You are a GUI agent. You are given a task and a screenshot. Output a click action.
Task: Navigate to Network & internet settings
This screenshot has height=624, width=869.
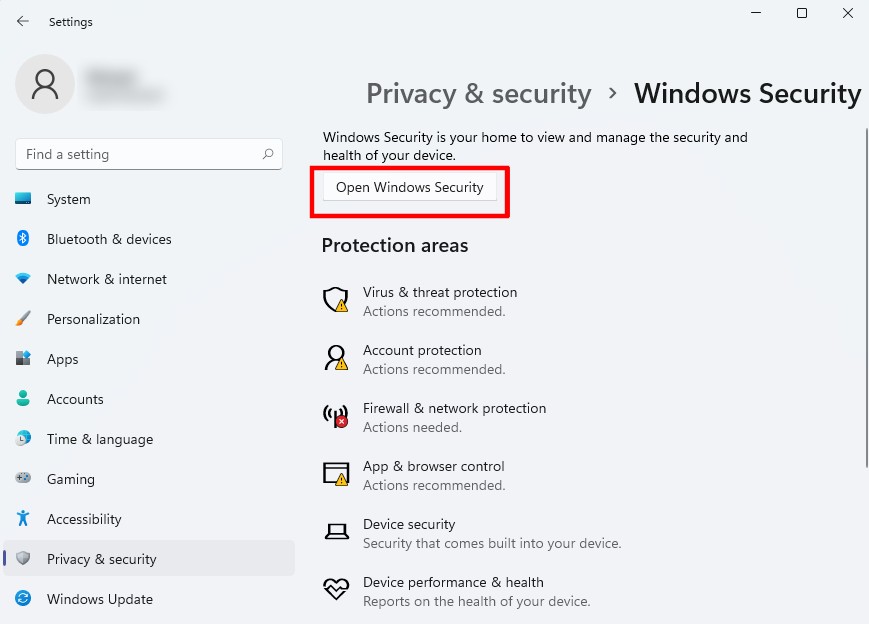[x=106, y=279]
